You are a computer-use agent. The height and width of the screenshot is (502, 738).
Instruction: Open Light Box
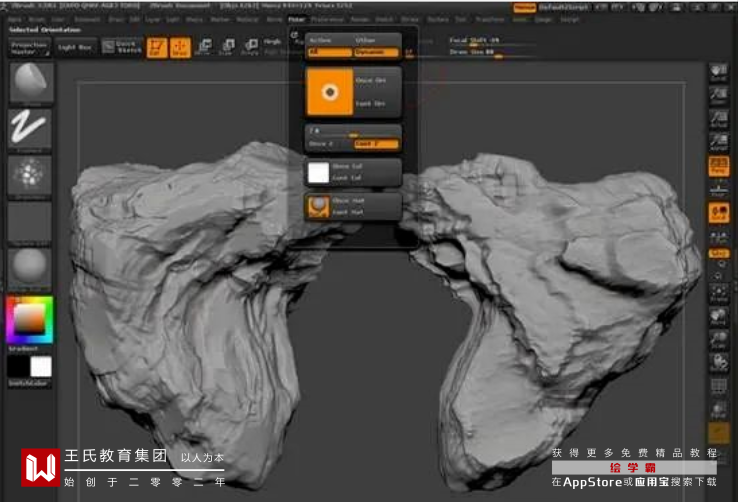pos(75,48)
